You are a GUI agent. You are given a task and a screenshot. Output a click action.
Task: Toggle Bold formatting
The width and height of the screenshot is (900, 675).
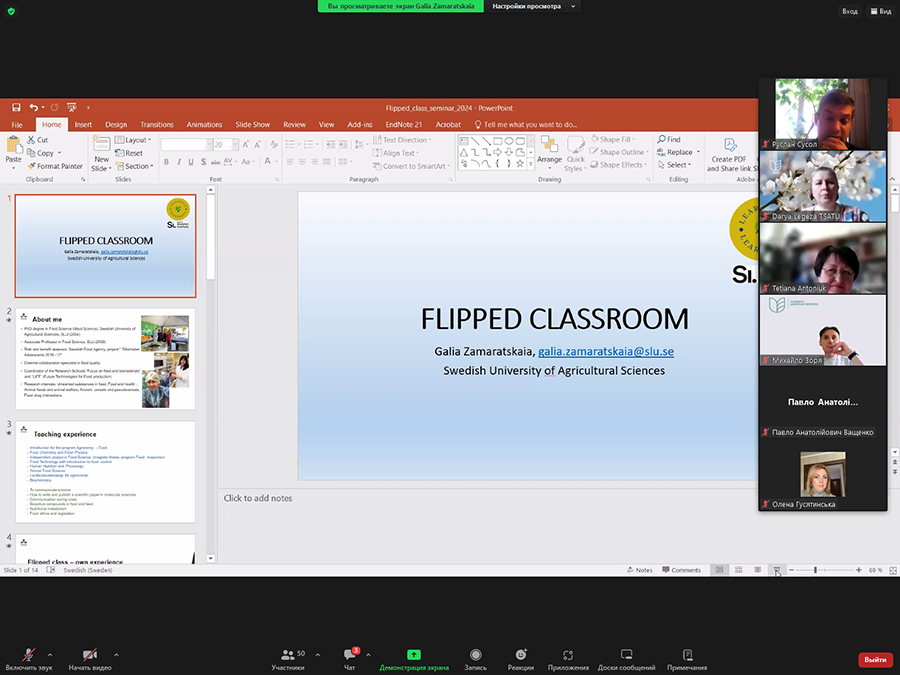click(166, 162)
